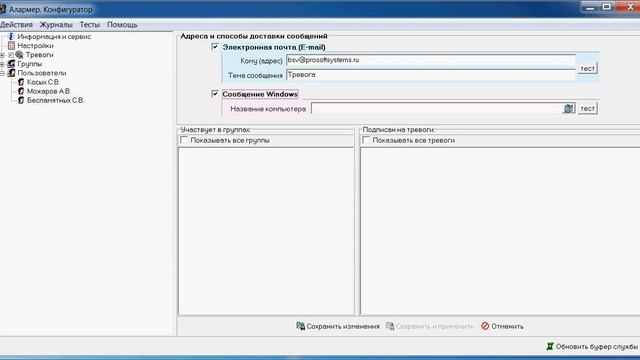Expand the Тревоги tree node
640x360 pixels.
2,55
